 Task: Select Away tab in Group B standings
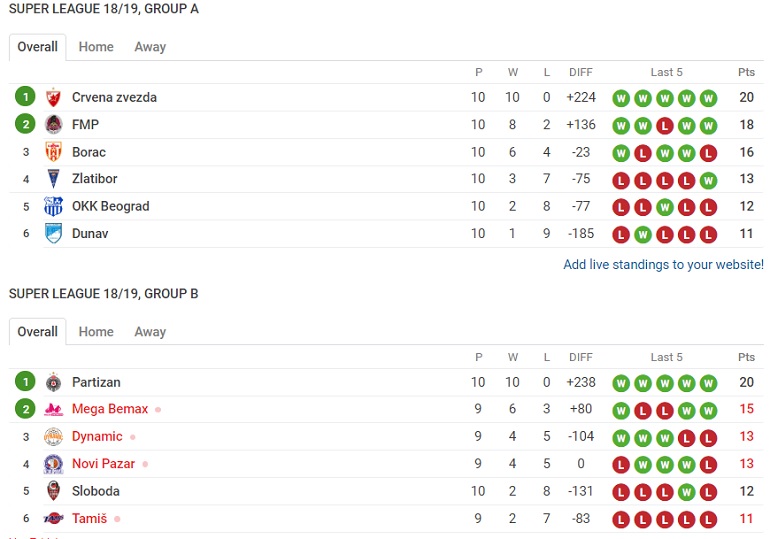pyautogui.click(x=150, y=332)
